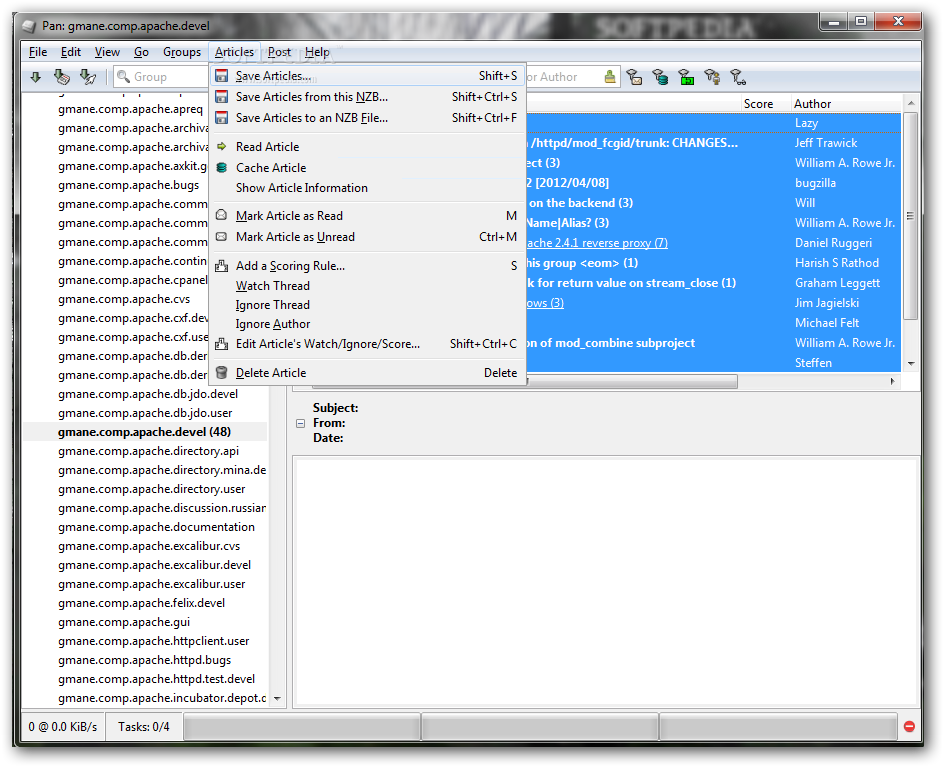
Task: Toggle Match Only Cached Articles filter
Action: click(x=660, y=77)
